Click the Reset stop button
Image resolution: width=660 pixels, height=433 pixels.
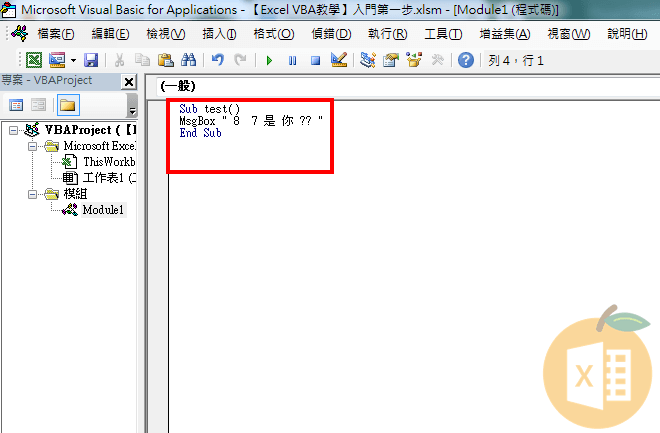click(315, 60)
